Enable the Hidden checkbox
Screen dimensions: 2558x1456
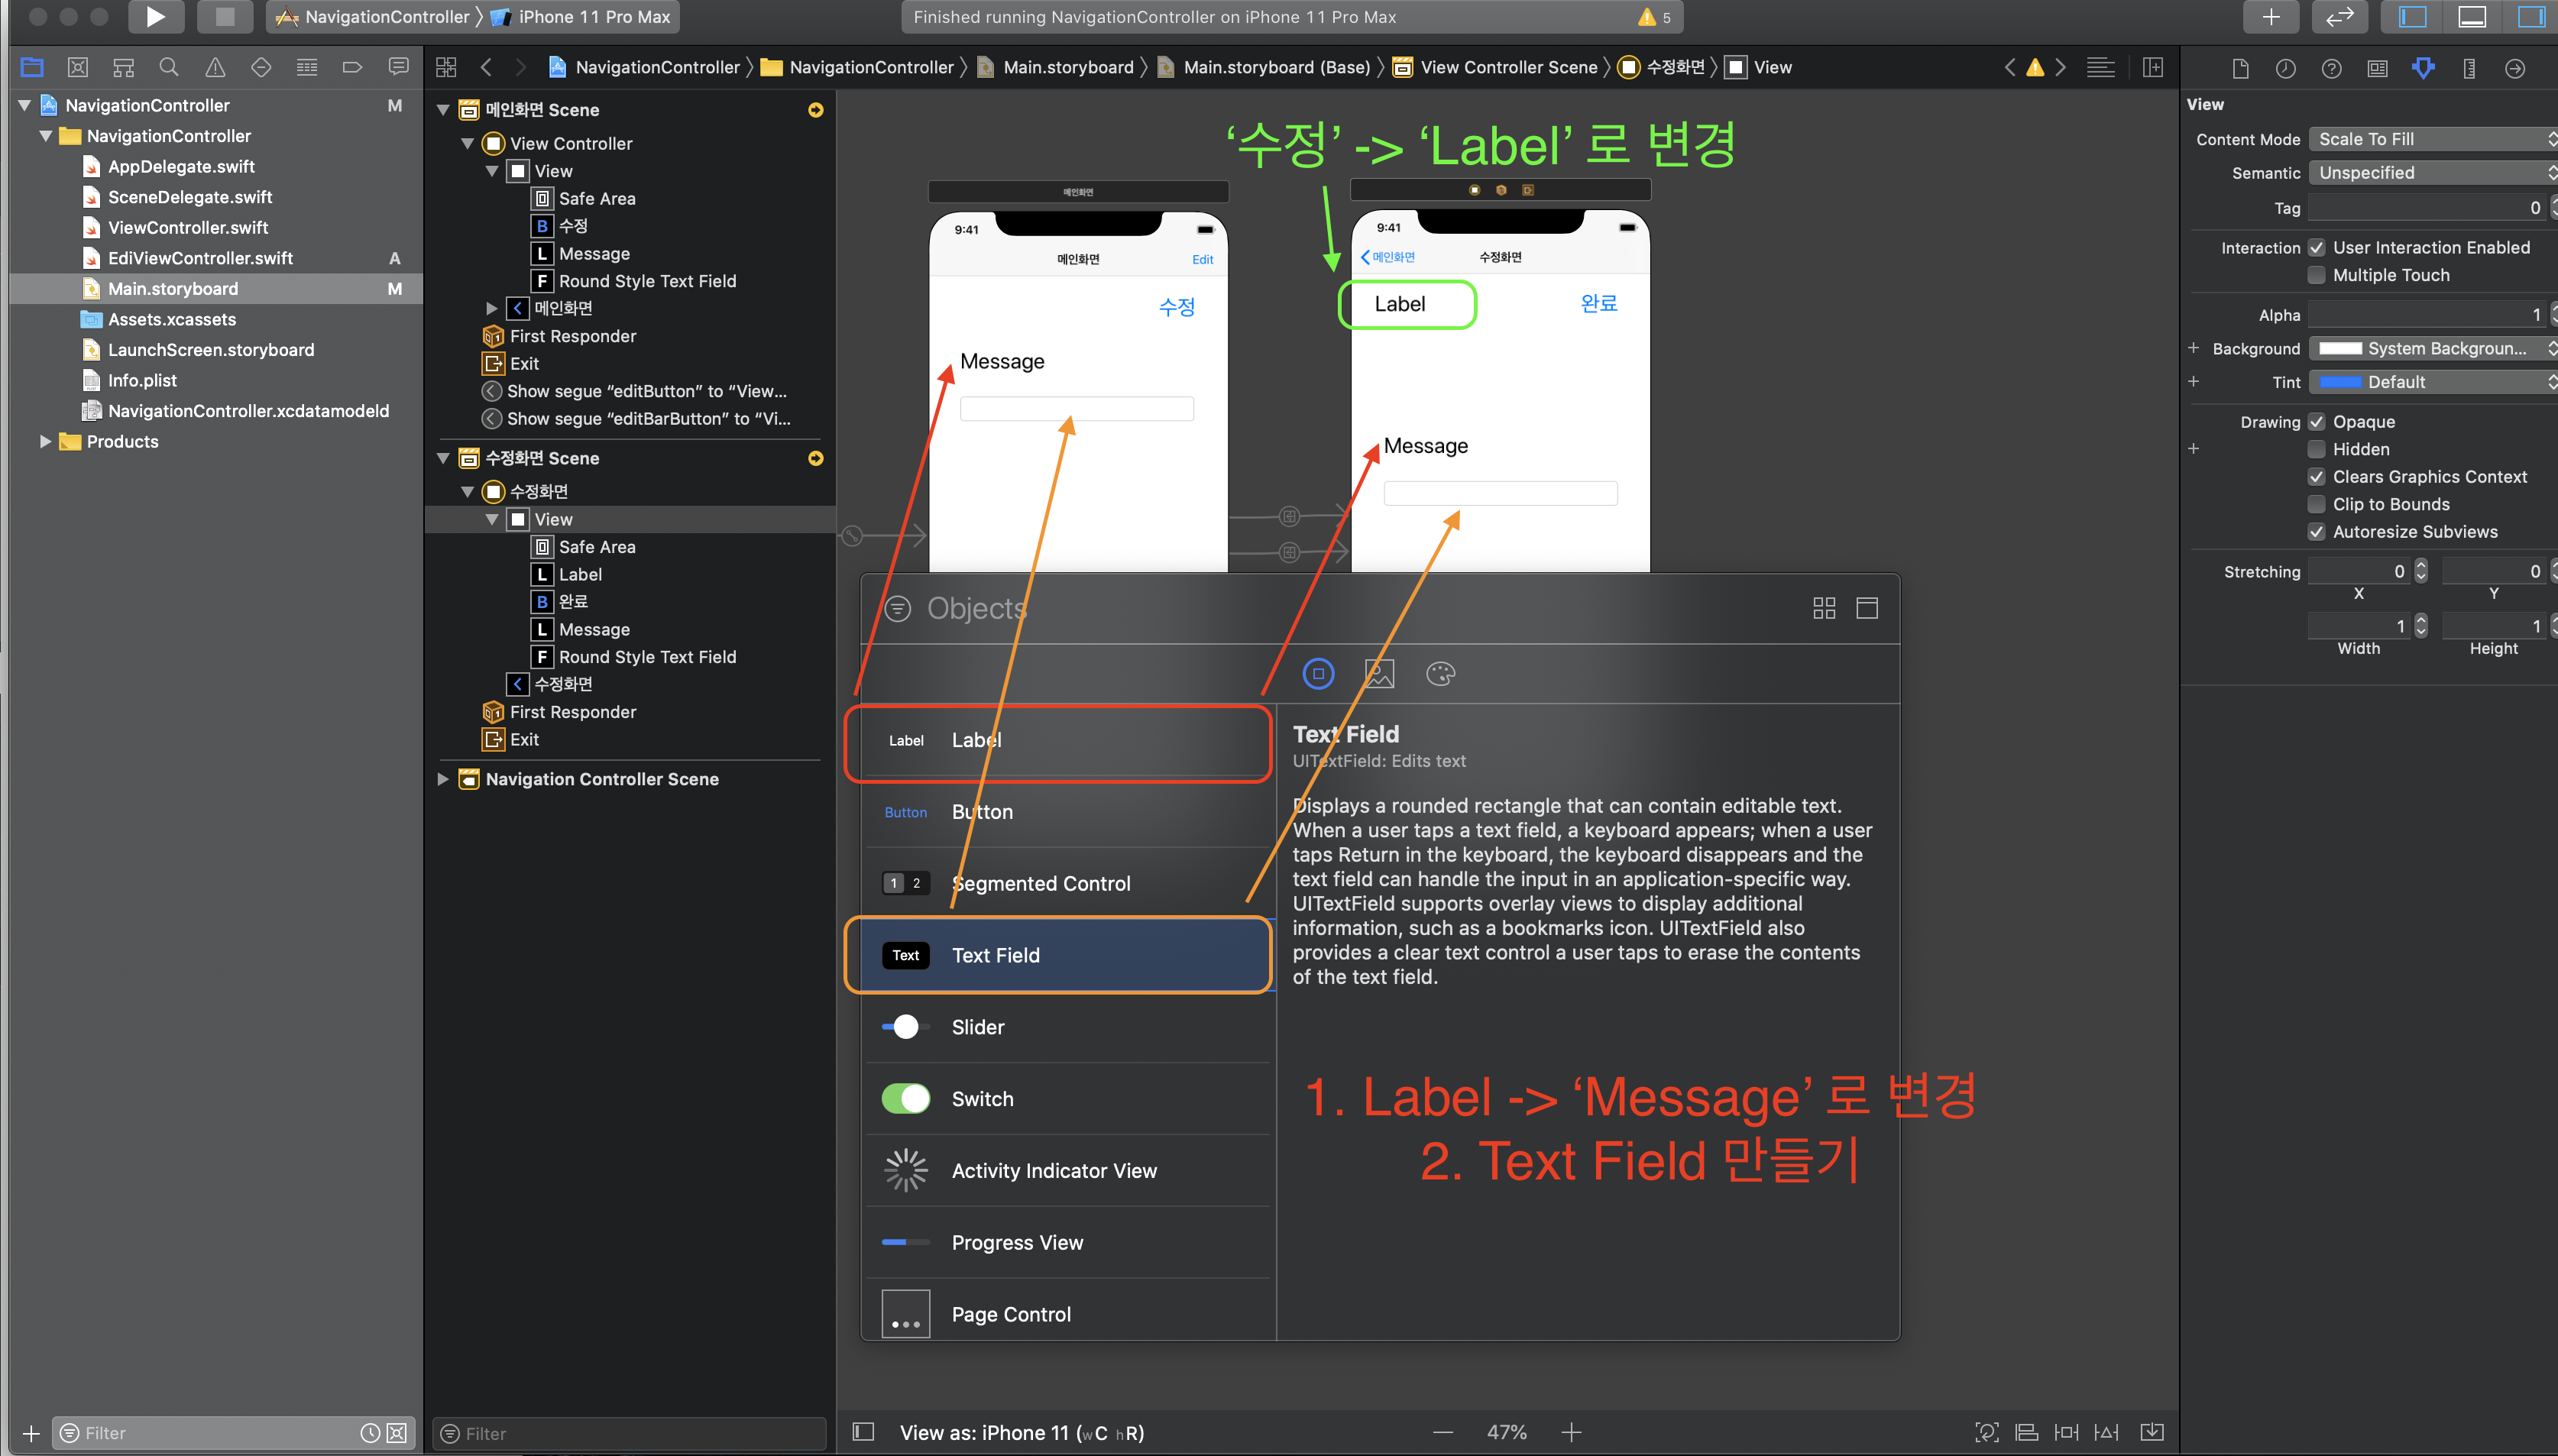(2316, 450)
